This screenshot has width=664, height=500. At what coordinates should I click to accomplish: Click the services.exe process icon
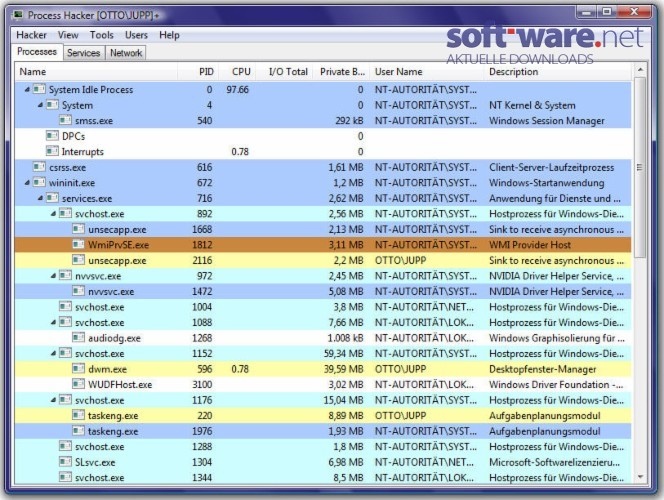(x=53, y=198)
